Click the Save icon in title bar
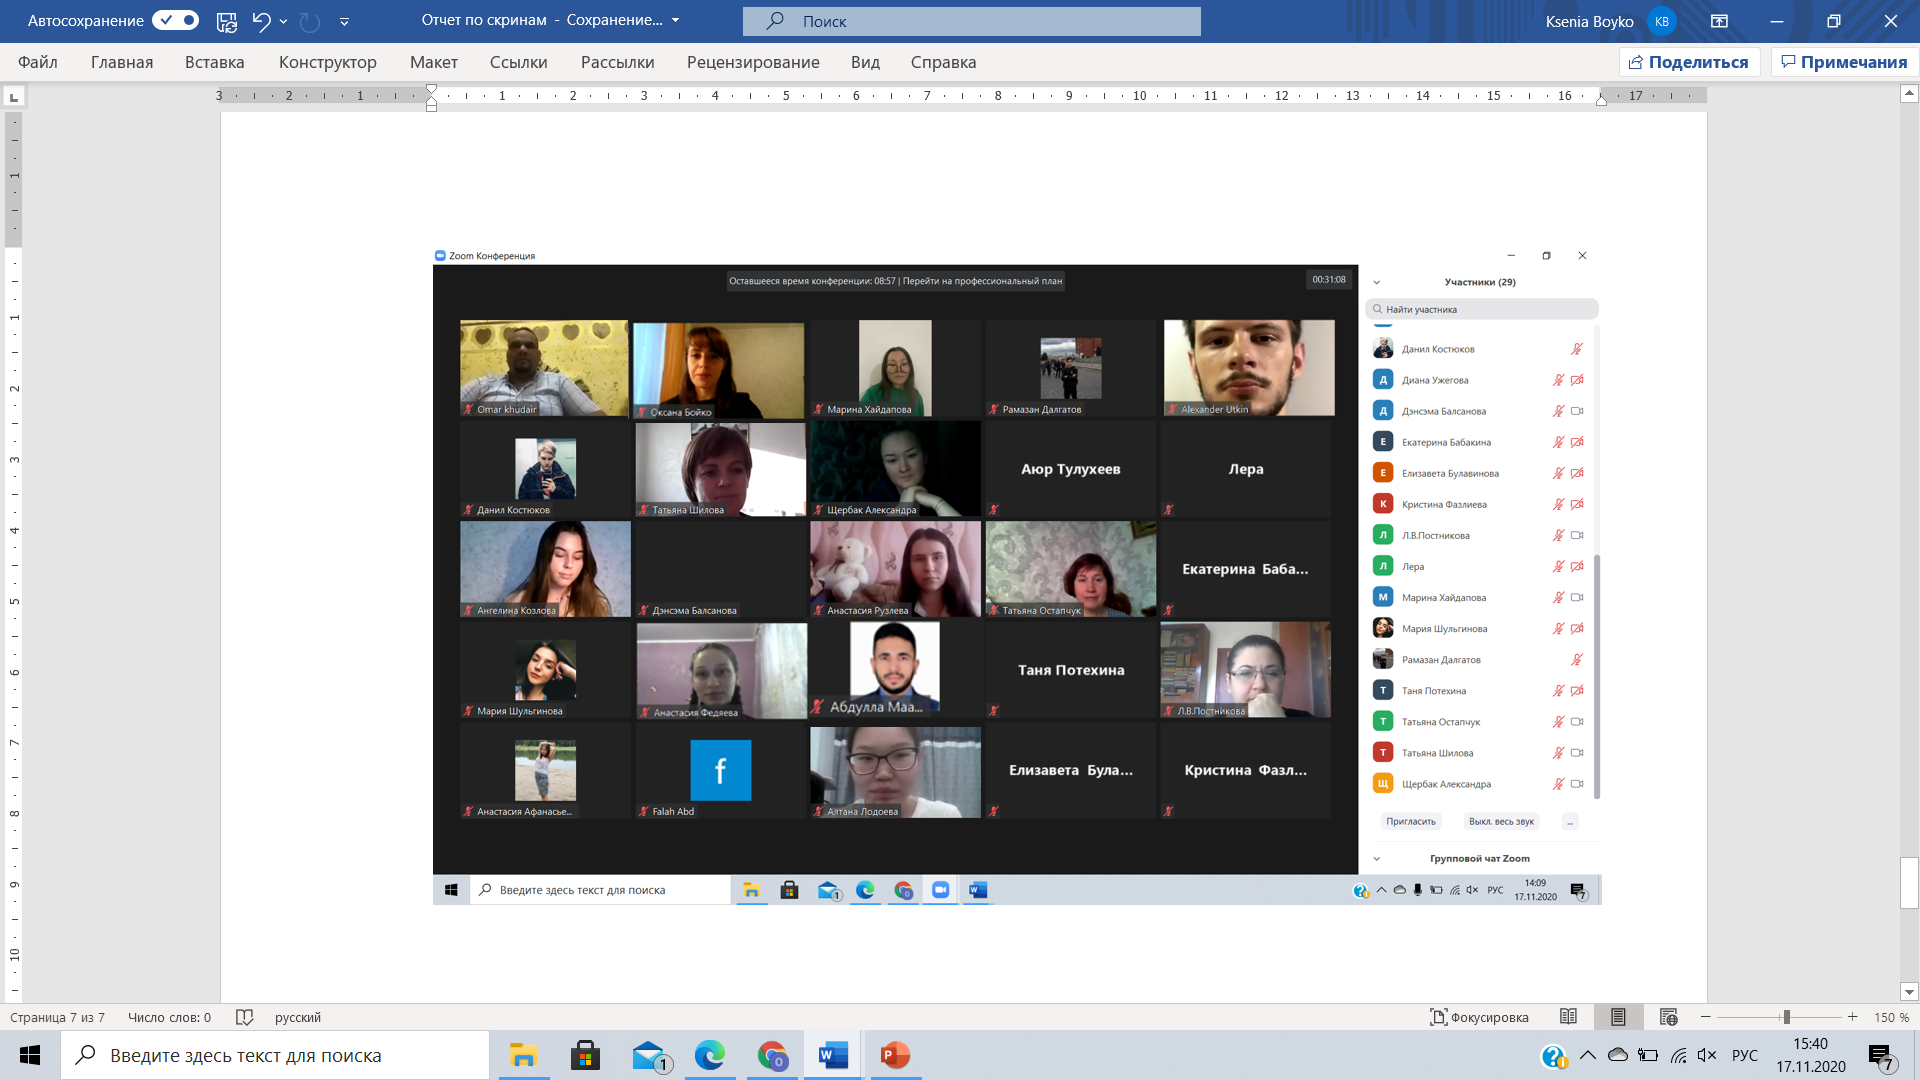Screen dimensions: 1920x1080 point(227,21)
